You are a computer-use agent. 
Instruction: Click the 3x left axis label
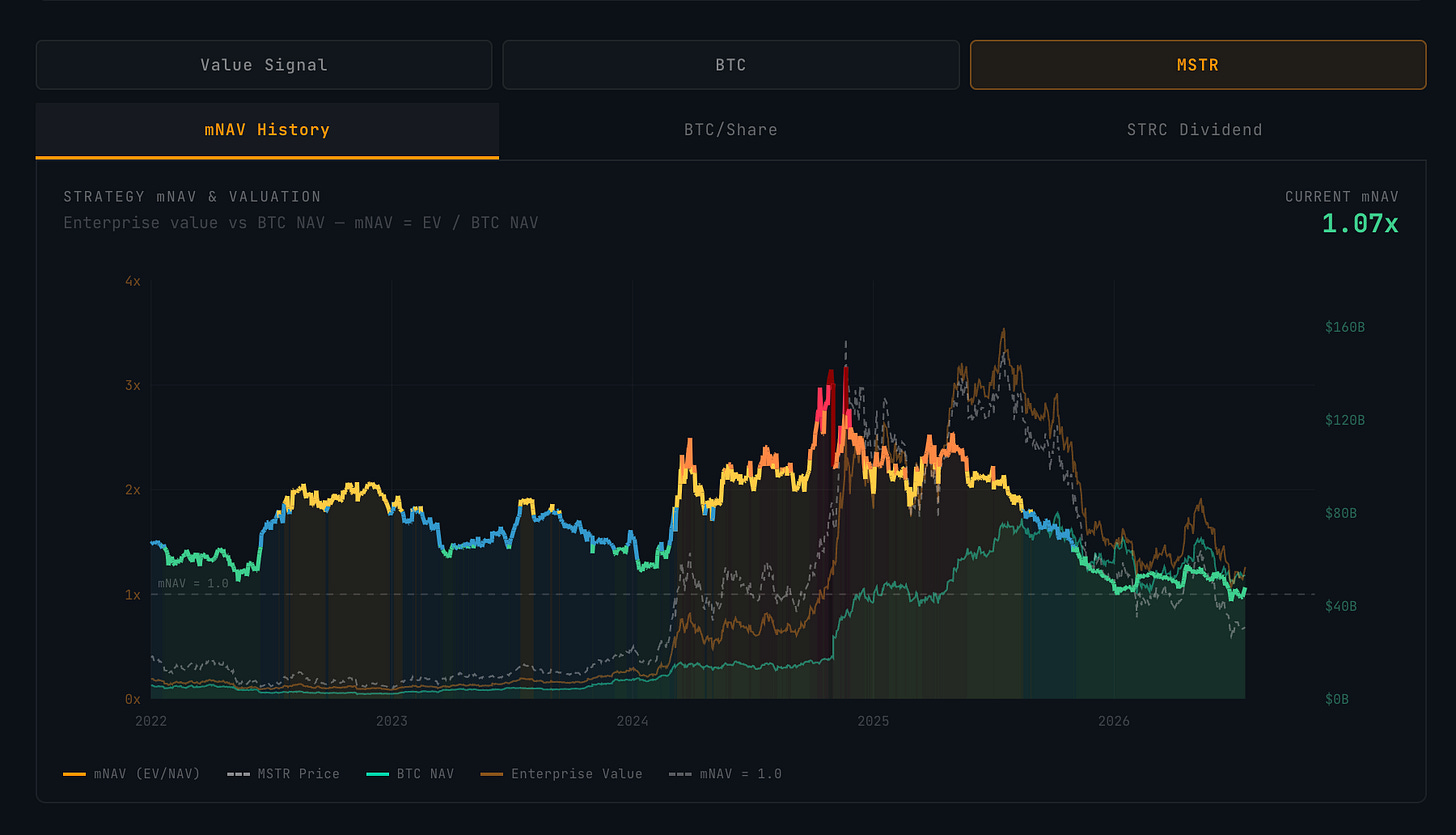(x=132, y=385)
